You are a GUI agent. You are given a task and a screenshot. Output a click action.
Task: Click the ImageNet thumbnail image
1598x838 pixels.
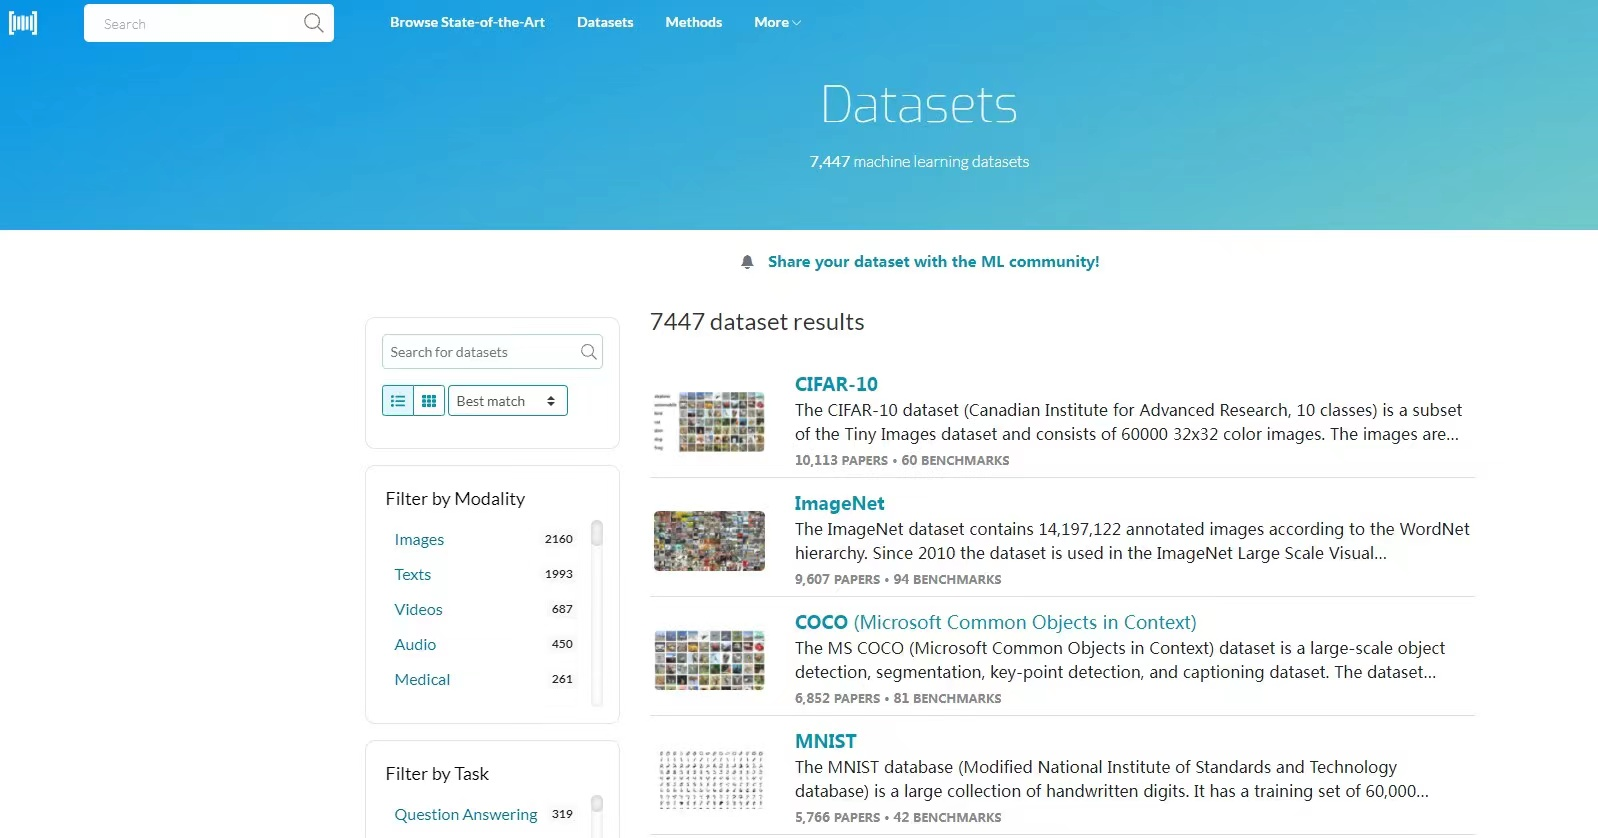(x=709, y=541)
